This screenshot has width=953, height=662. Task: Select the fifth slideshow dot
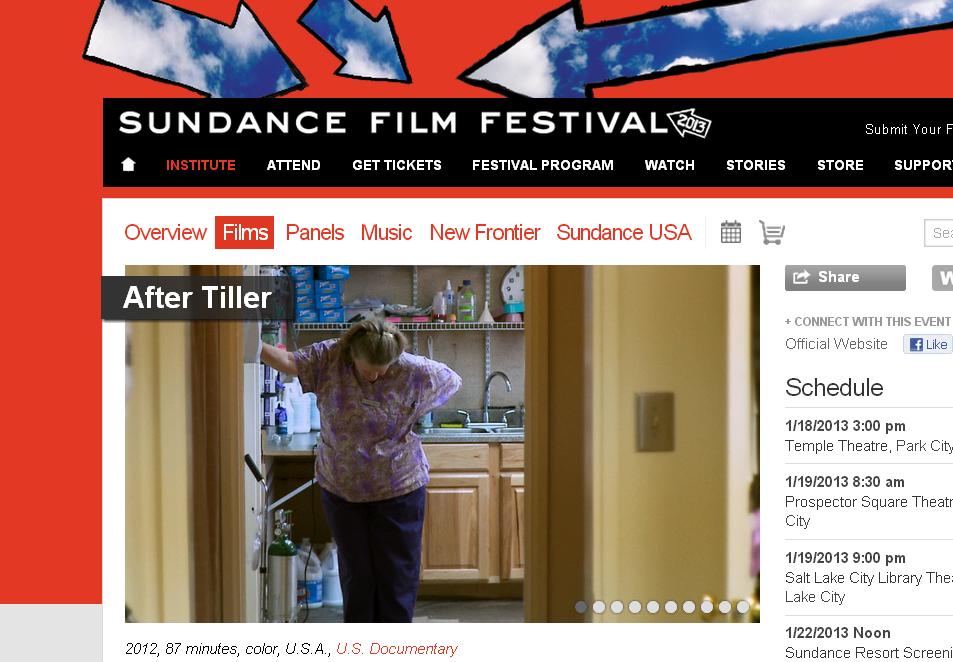tap(653, 607)
